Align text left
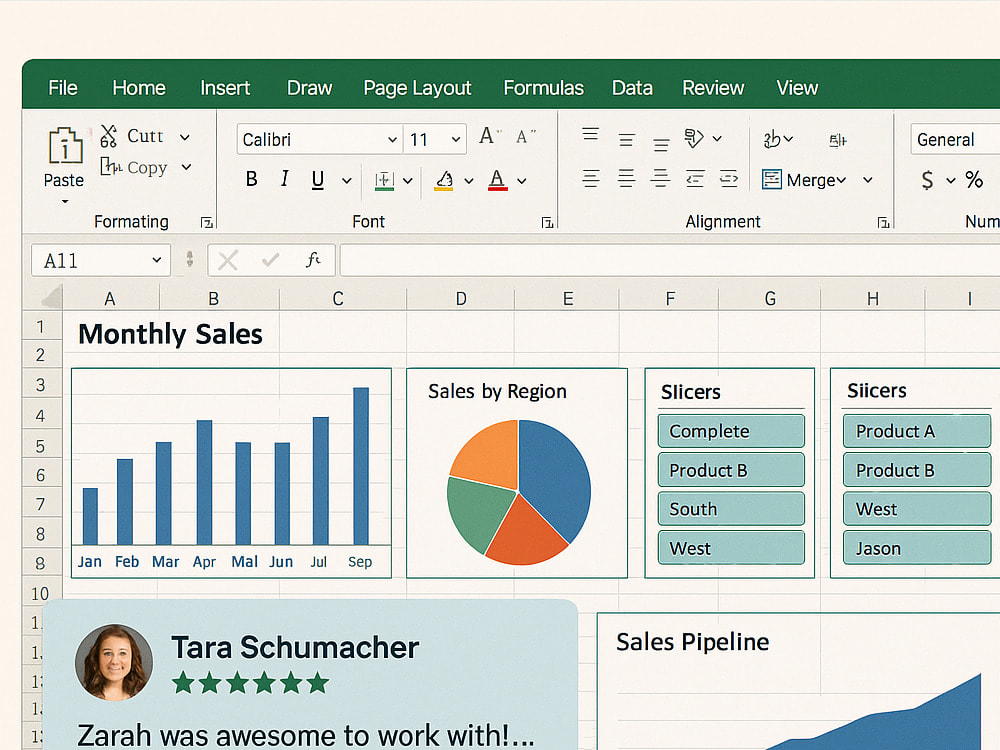This screenshot has width=1000, height=750. tap(591, 179)
